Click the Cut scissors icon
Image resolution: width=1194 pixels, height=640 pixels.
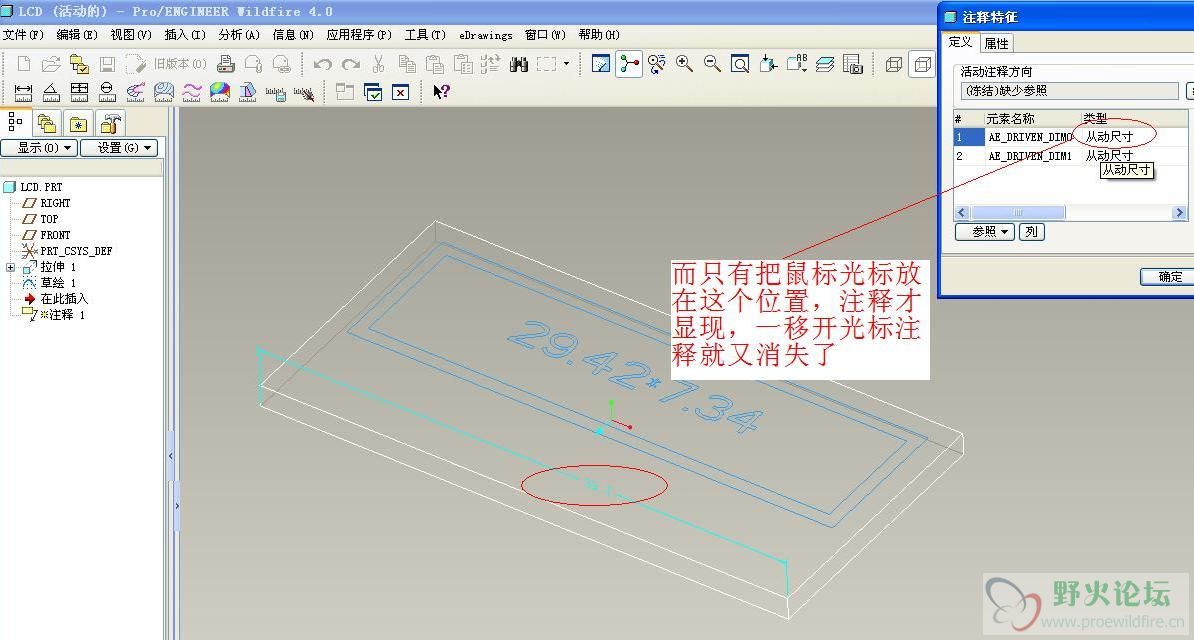click(378, 64)
